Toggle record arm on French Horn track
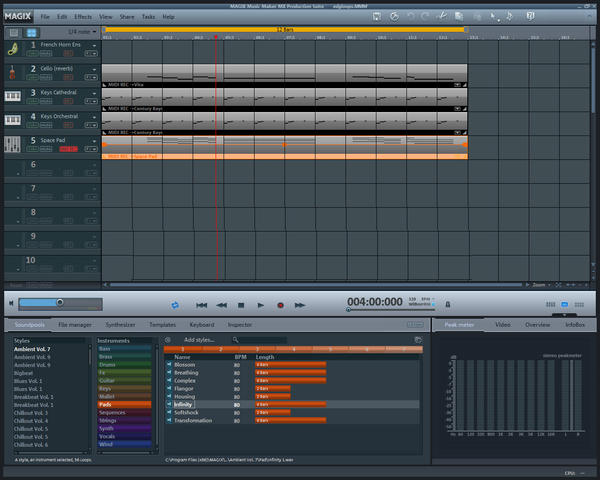The height and width of the screenshot is (480, 600). [68, 54]
